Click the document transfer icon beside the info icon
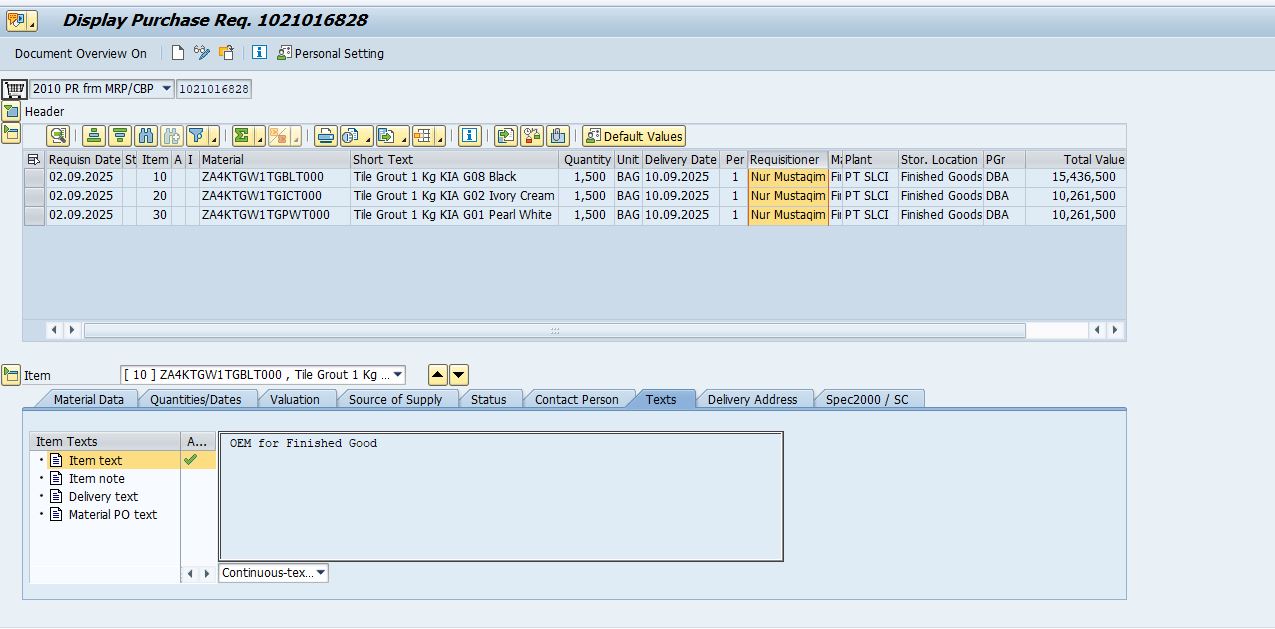This screenshot has width=1275, height=629. [x=506, y=136]
